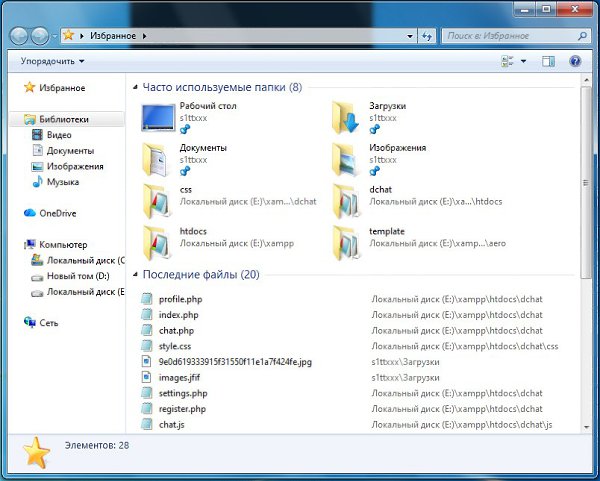Open the Упорядочить dropdown menu

pos(52,61)
